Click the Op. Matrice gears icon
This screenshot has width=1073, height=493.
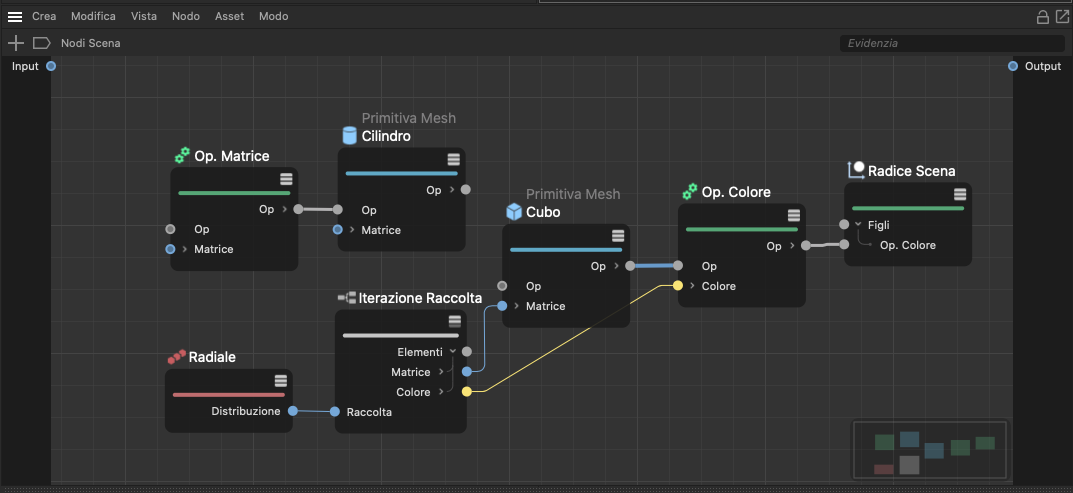pos(182,156)
